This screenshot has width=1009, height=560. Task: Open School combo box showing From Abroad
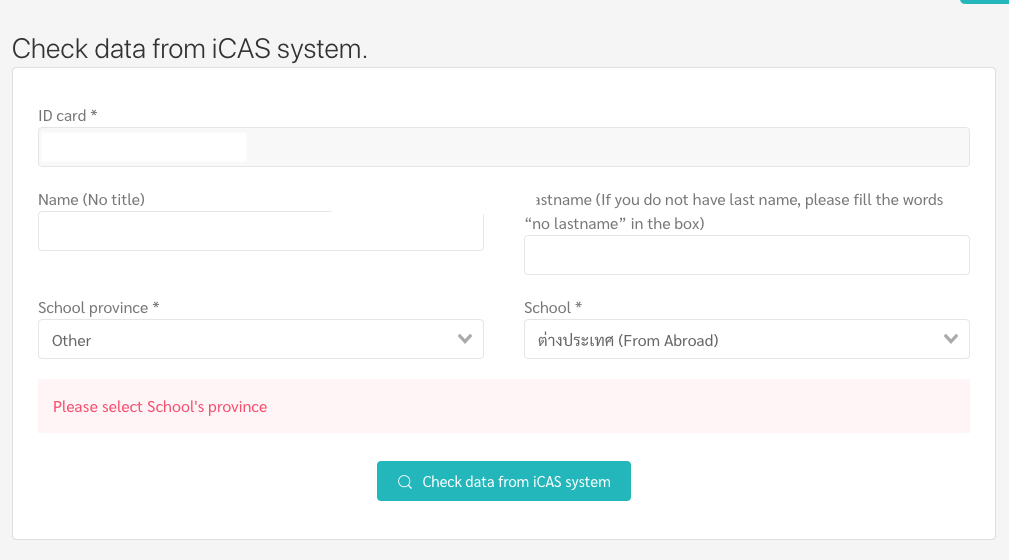point(746,339)
